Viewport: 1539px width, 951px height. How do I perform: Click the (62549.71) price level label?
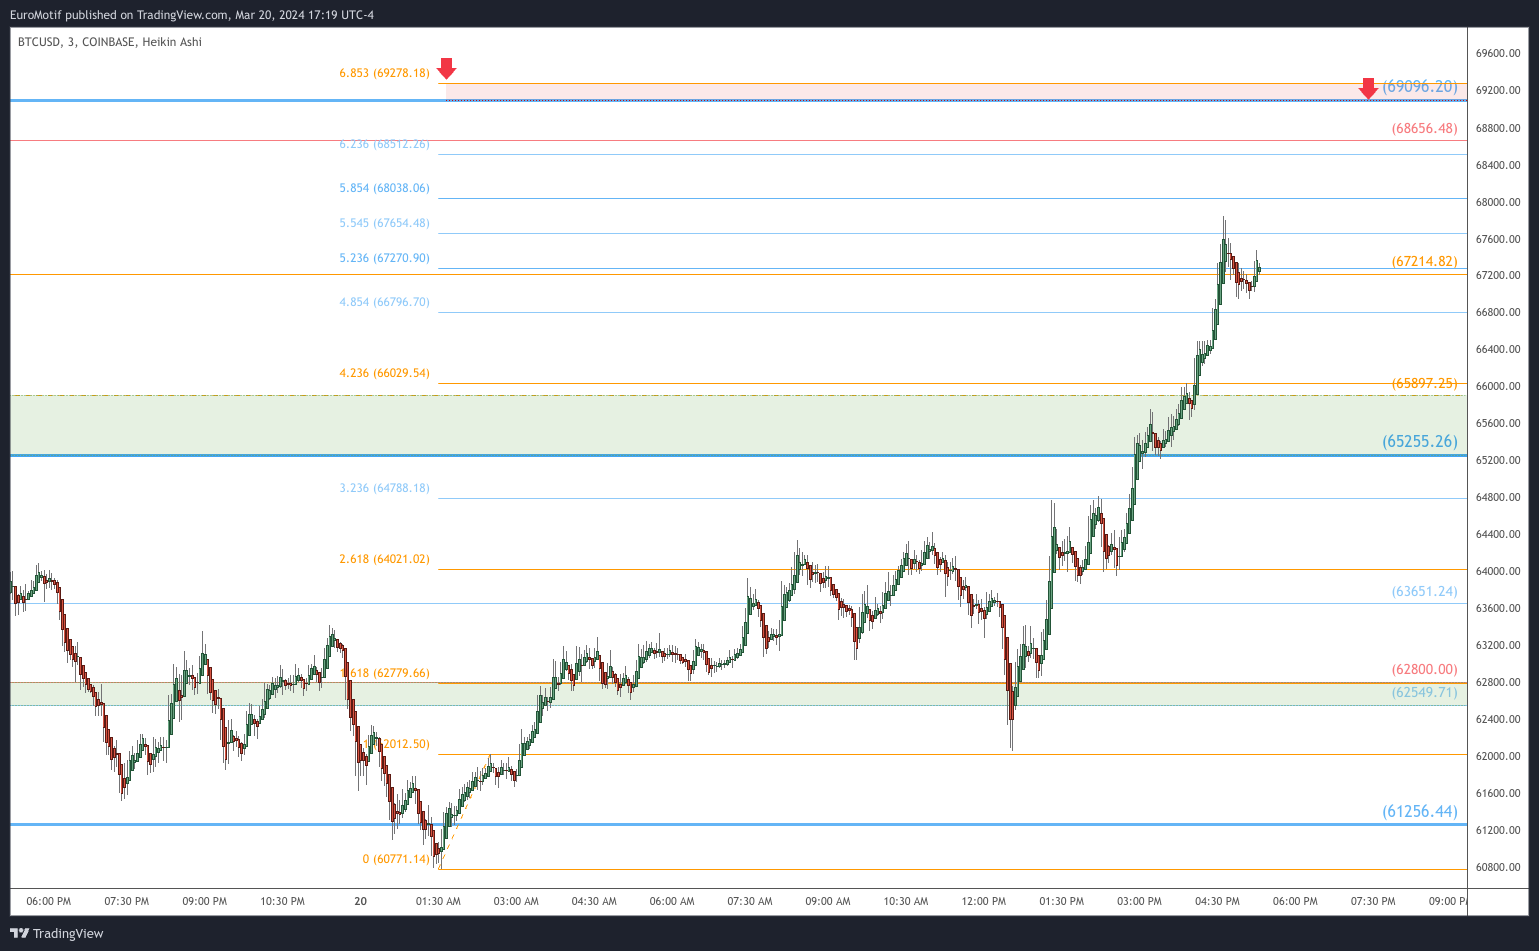tap(1424, 692)
